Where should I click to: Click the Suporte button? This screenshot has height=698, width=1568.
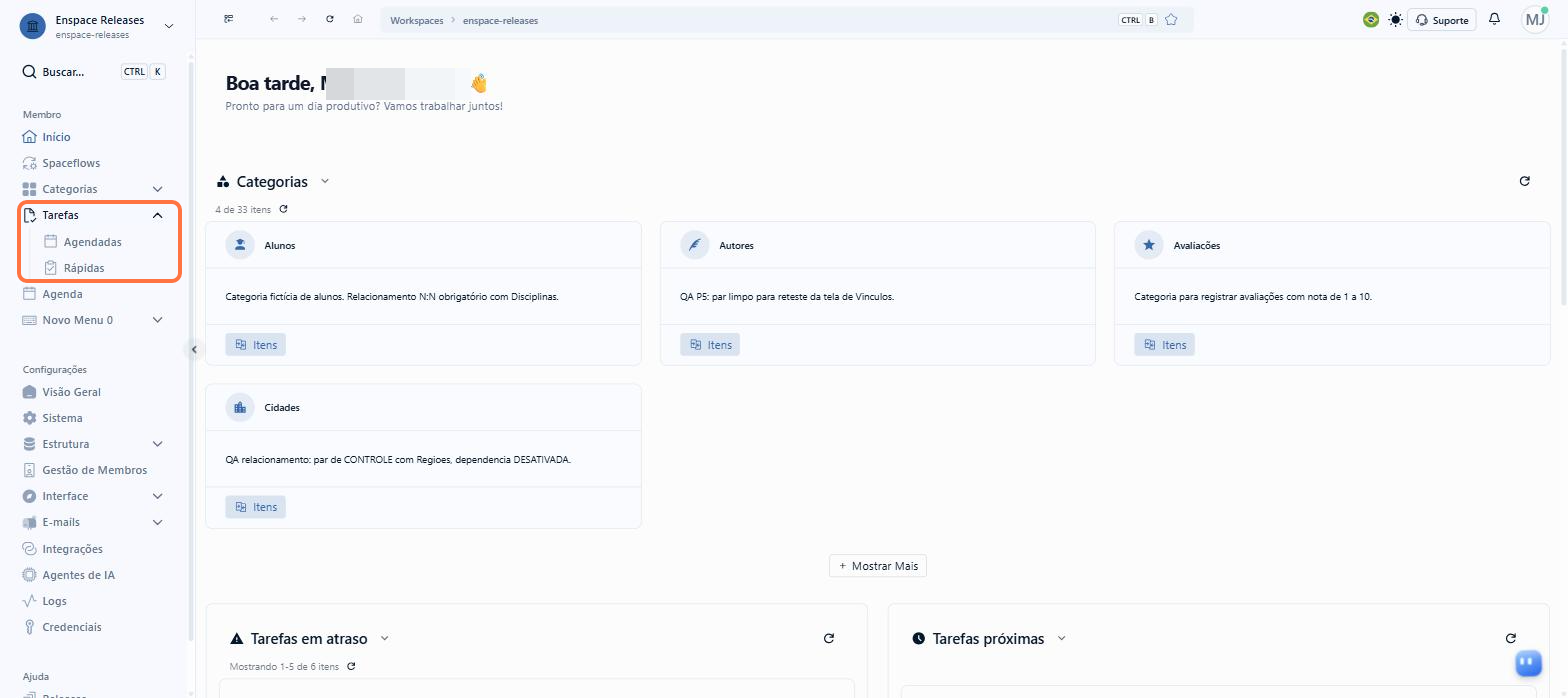[1442, 20]
